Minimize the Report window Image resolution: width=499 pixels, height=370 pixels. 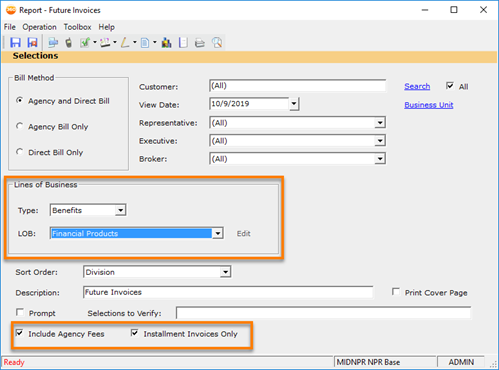tap(425, 10)
